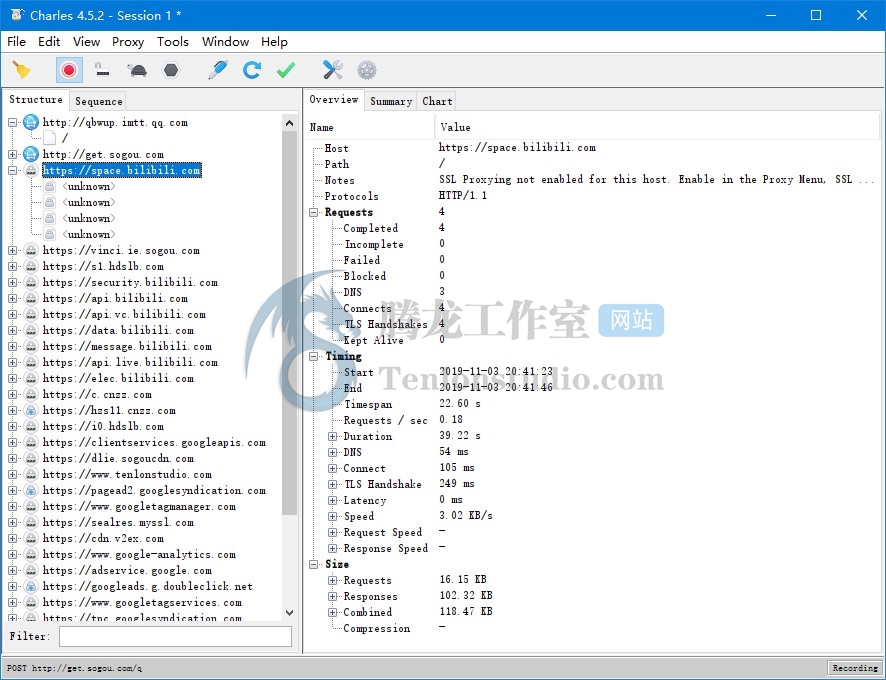
Task: Select the https://www.tenlonstudio.com host
Action: coord(127,475)
